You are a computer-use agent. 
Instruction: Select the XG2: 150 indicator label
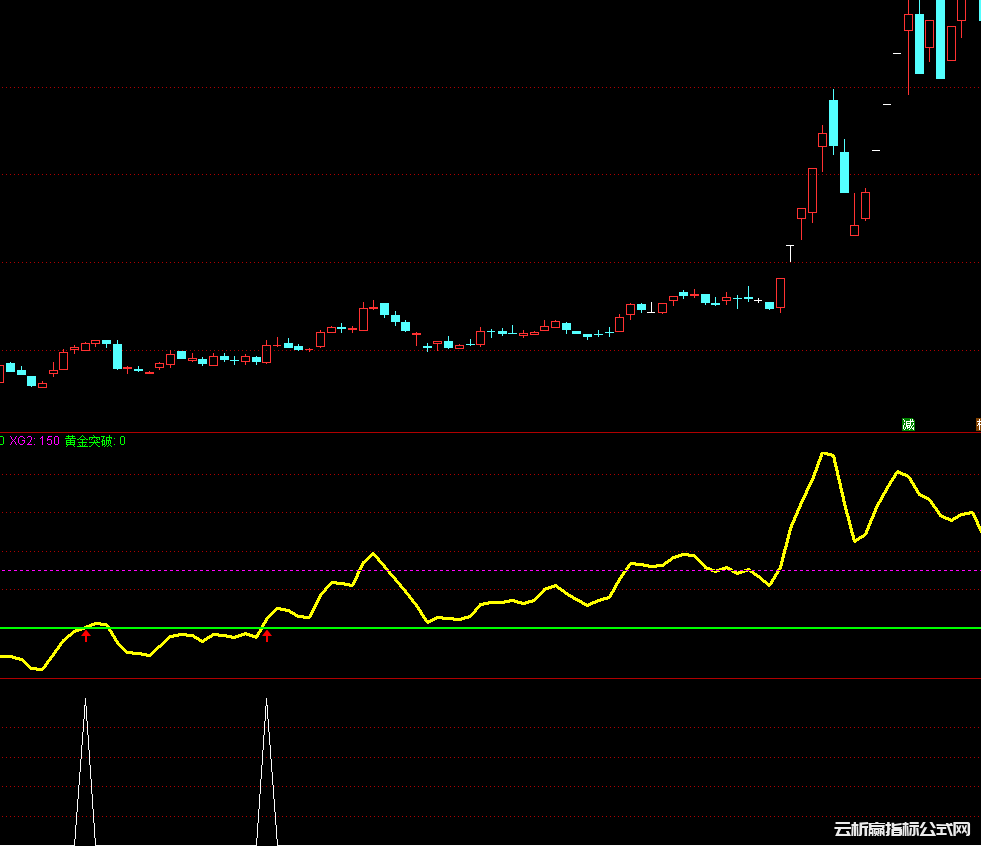point(34,441)
